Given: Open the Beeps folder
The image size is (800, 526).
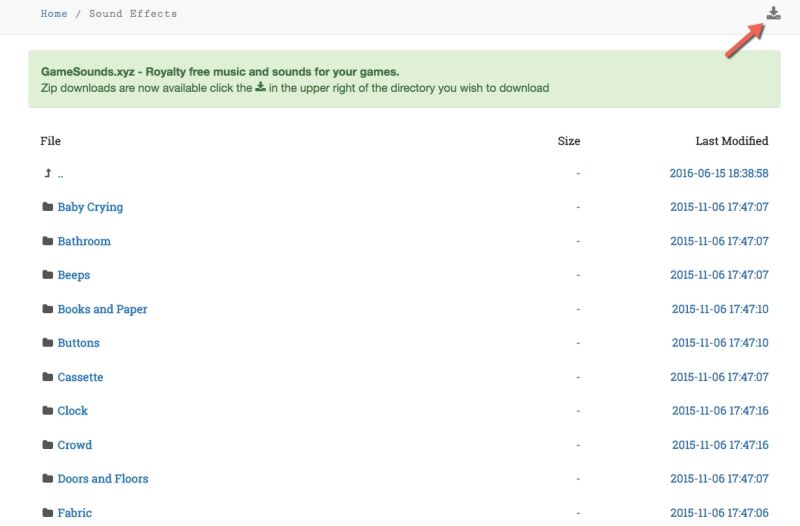Looking at the screenshot, I should pyautogui.click(x=74, y=275).
